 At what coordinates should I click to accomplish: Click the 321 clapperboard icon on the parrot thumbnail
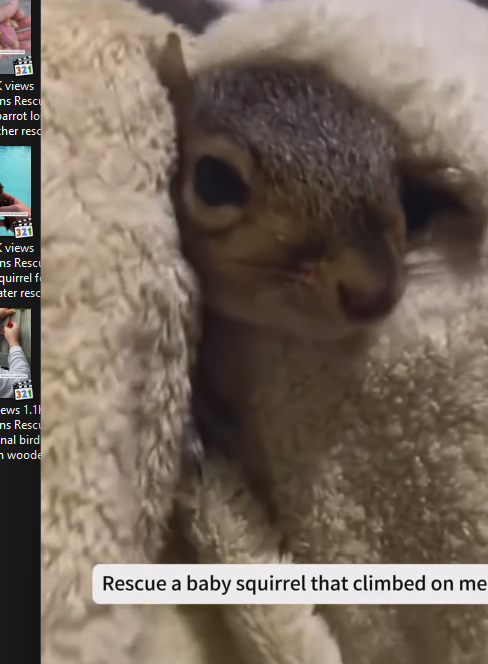[x=23, y=66]
